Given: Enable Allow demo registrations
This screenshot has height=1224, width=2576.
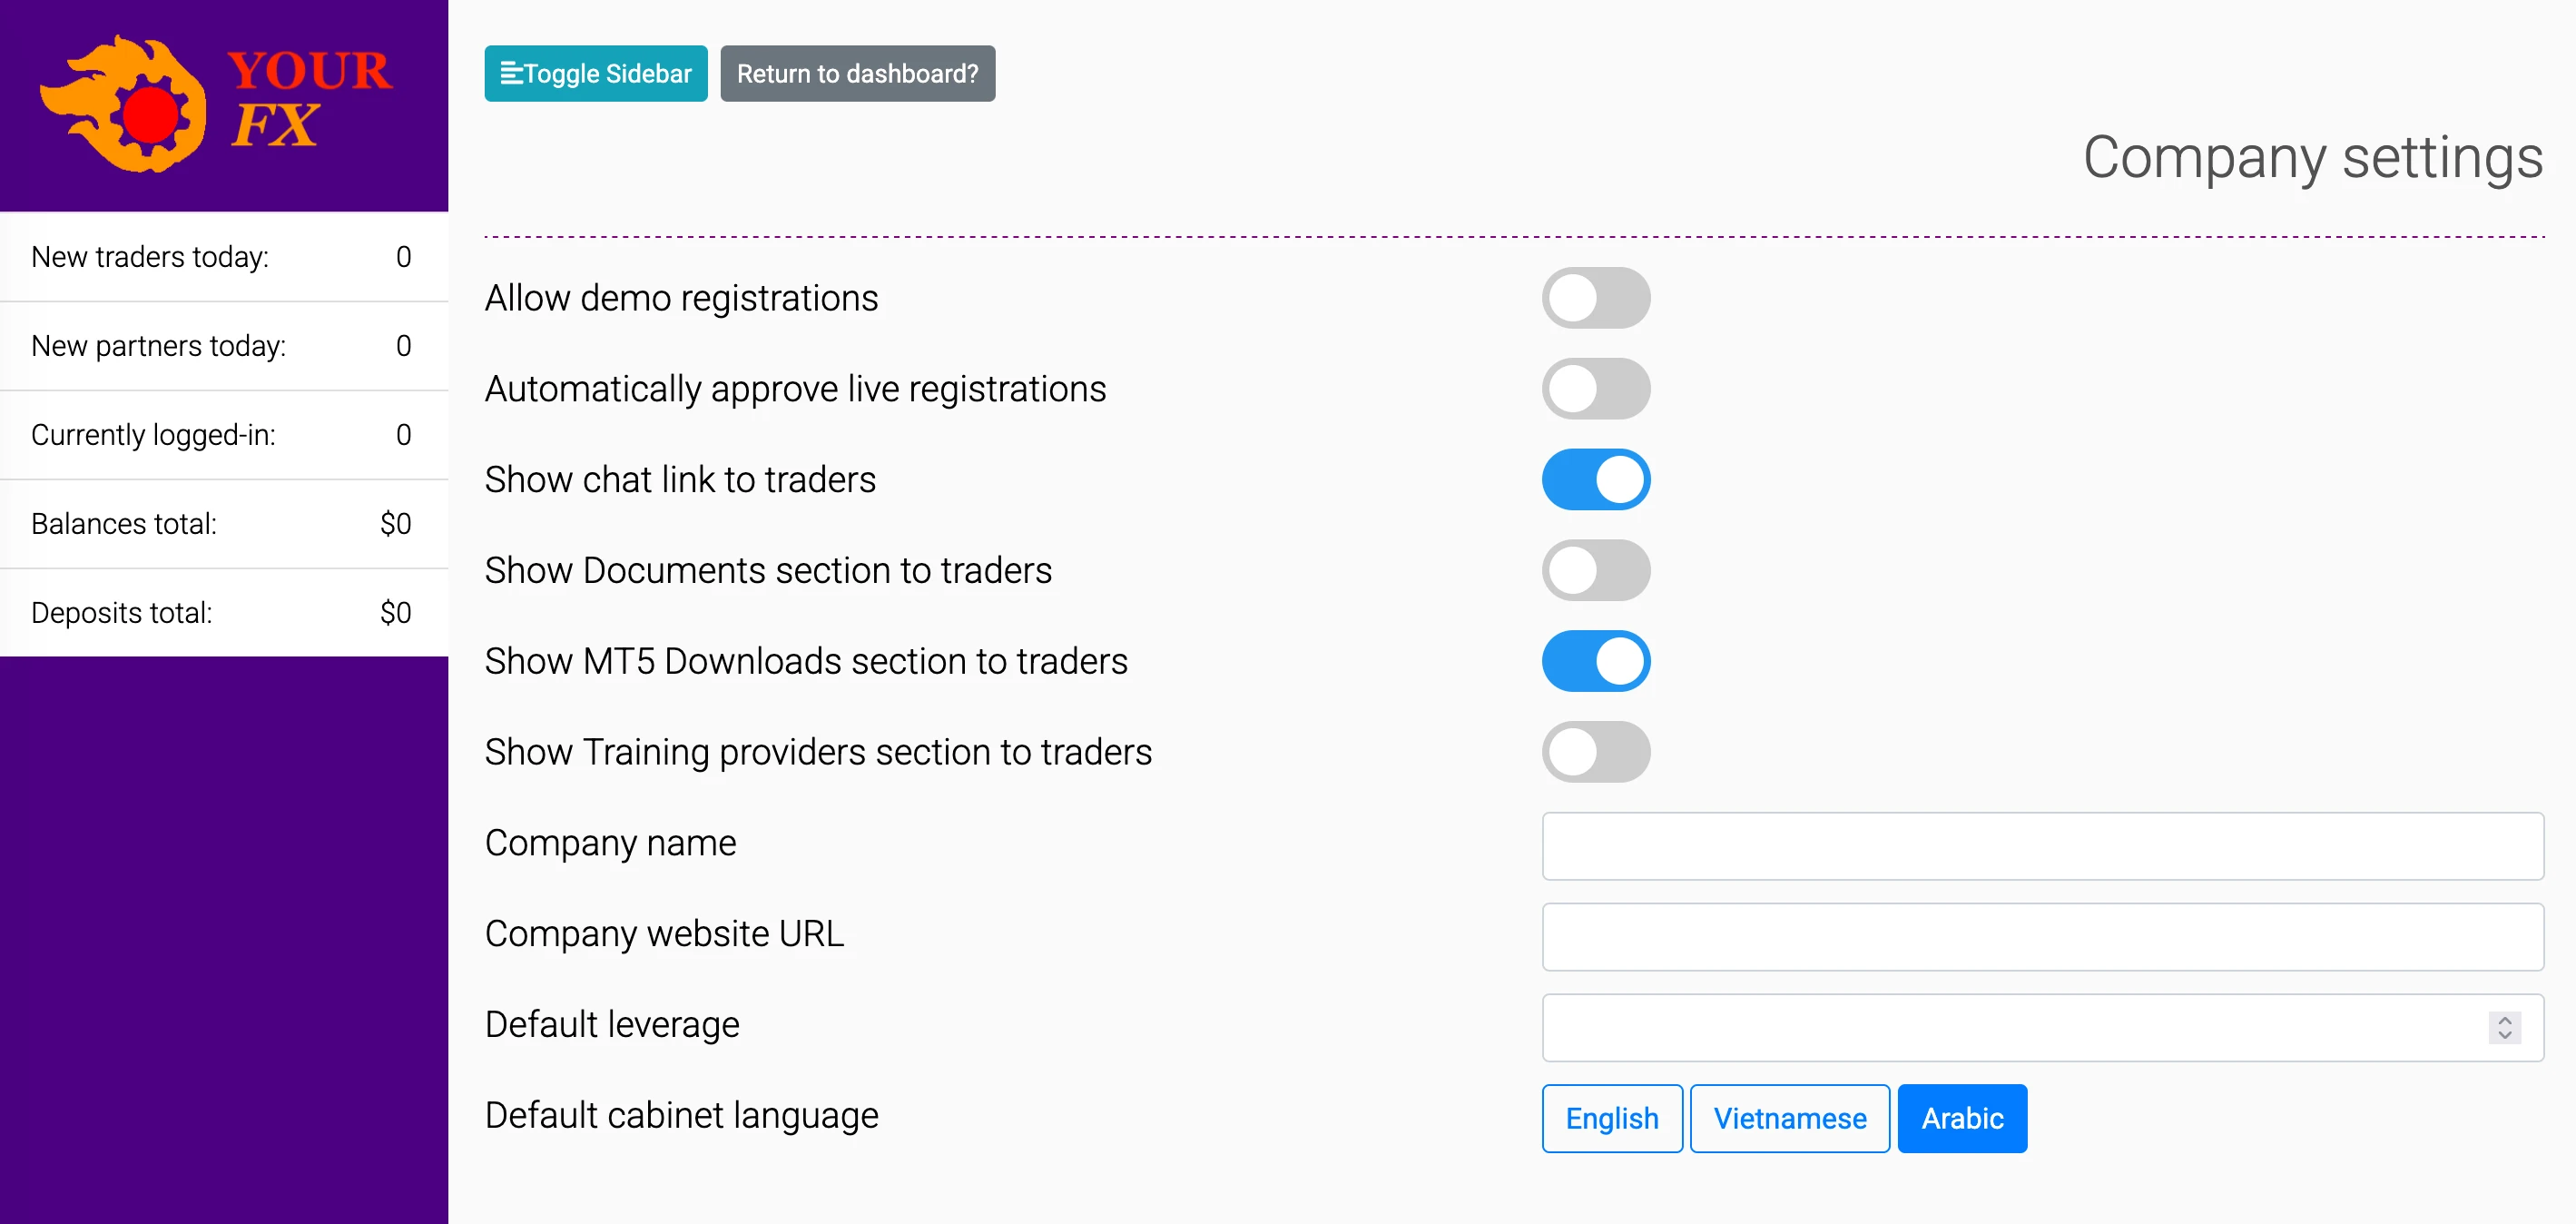Looking at the screenshot, I should pyautogui.click(x=1596, y=297).
